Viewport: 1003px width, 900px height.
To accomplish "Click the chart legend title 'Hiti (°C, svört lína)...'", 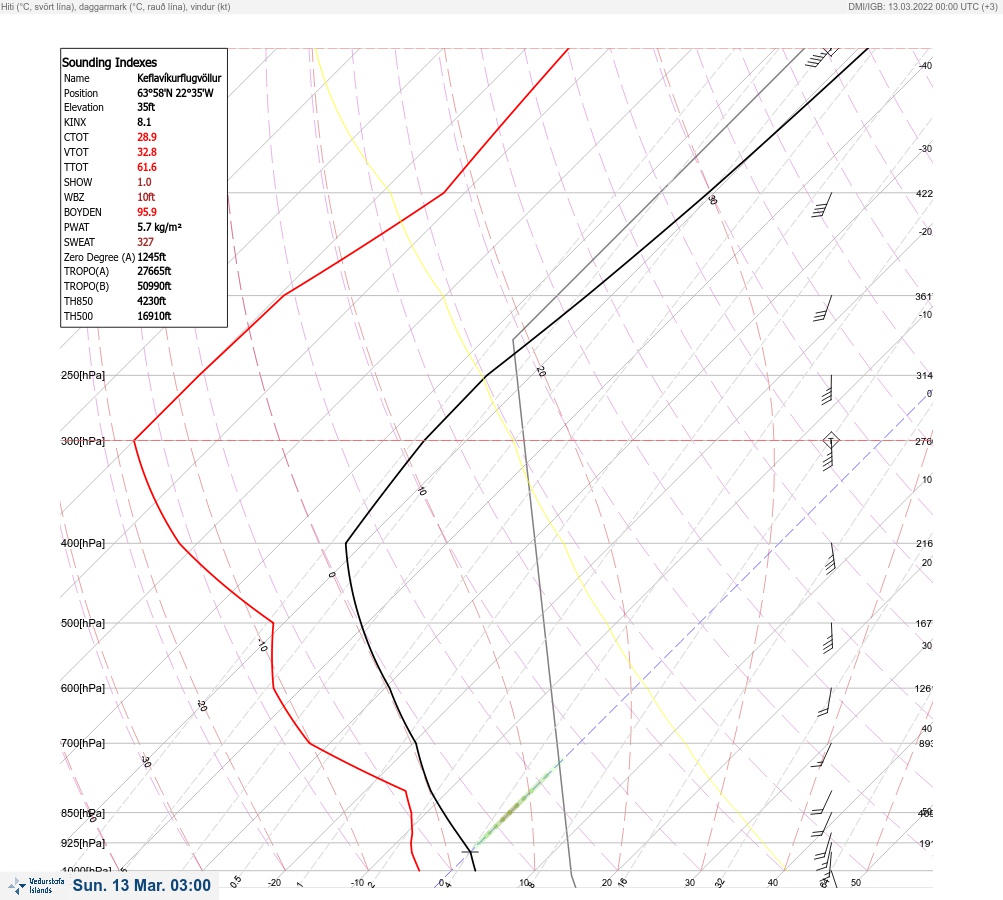I will coord(116,6).
